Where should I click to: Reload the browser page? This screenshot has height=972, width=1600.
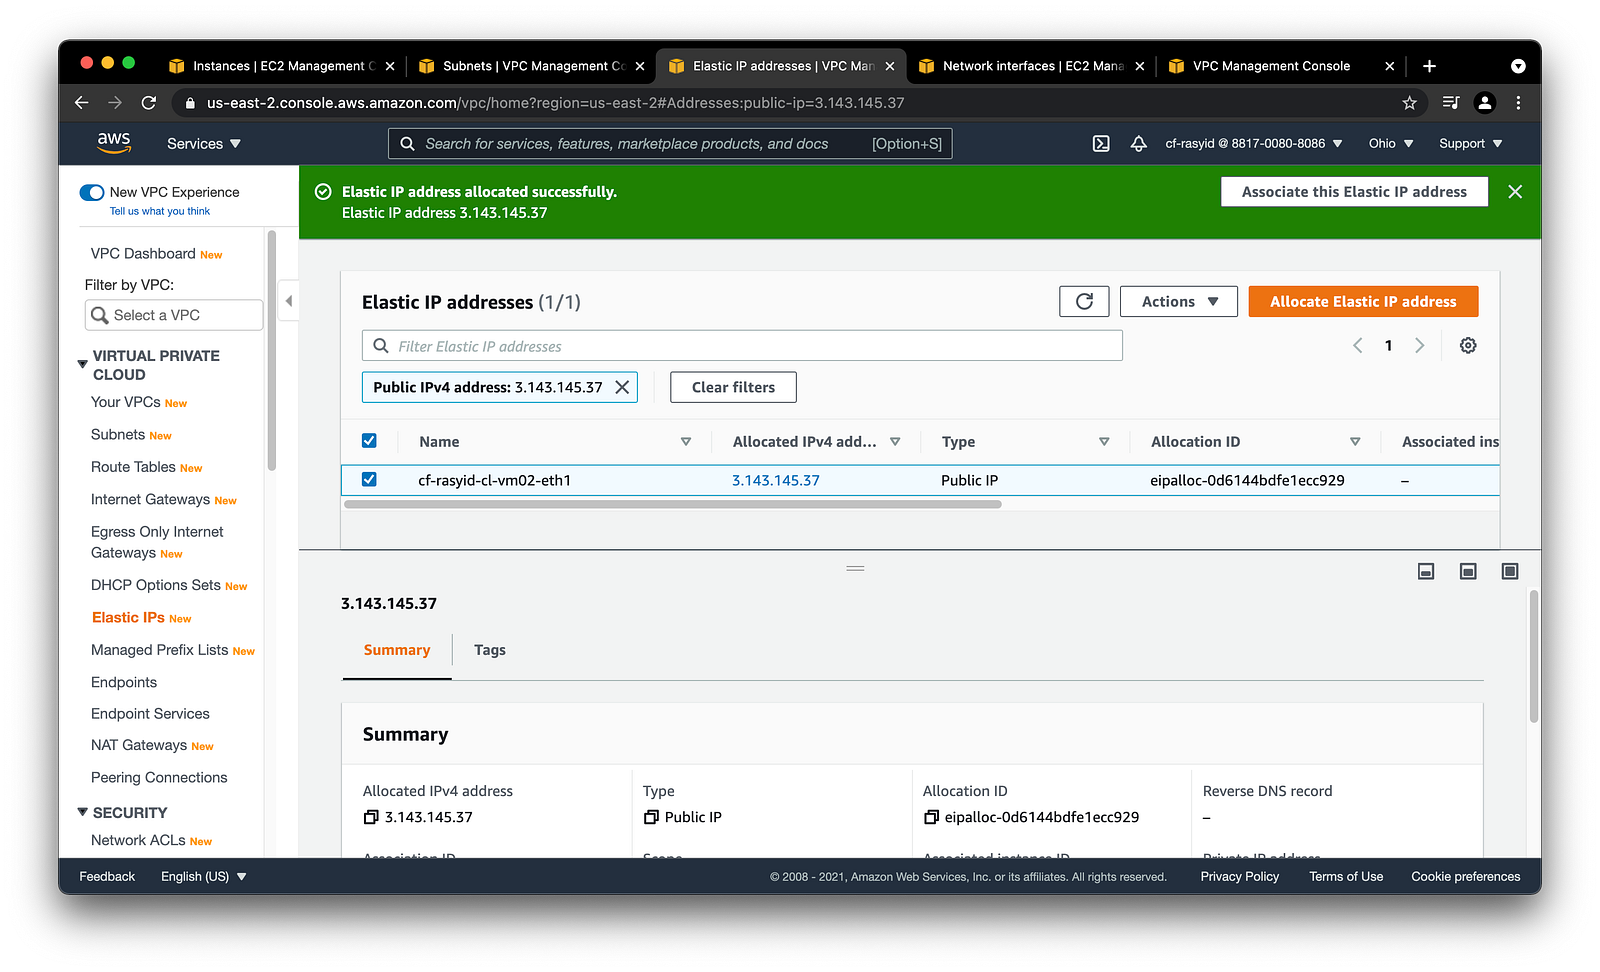149,103
